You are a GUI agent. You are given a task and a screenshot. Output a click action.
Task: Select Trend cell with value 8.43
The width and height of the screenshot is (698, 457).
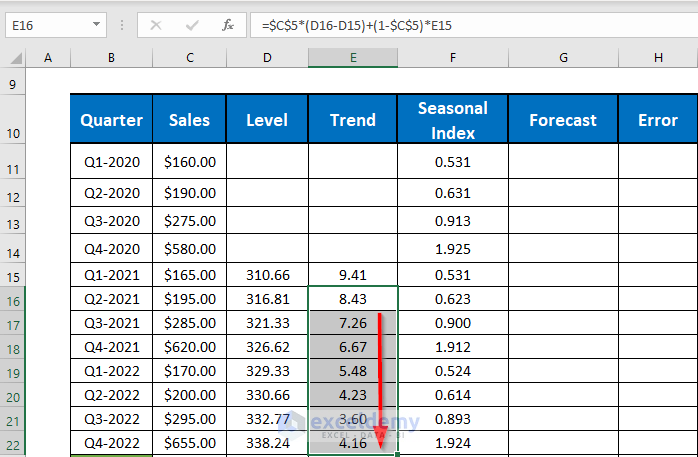tap(352, 298)
